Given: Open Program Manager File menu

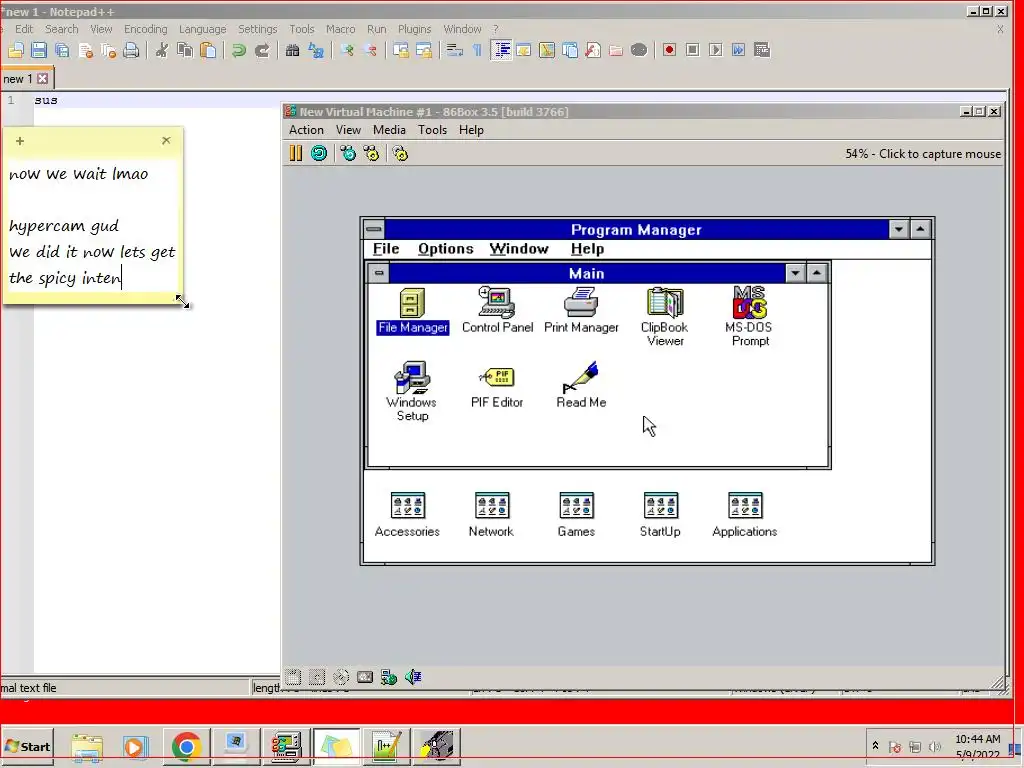Looking at the screenshot, I should [x=386, y=249].
